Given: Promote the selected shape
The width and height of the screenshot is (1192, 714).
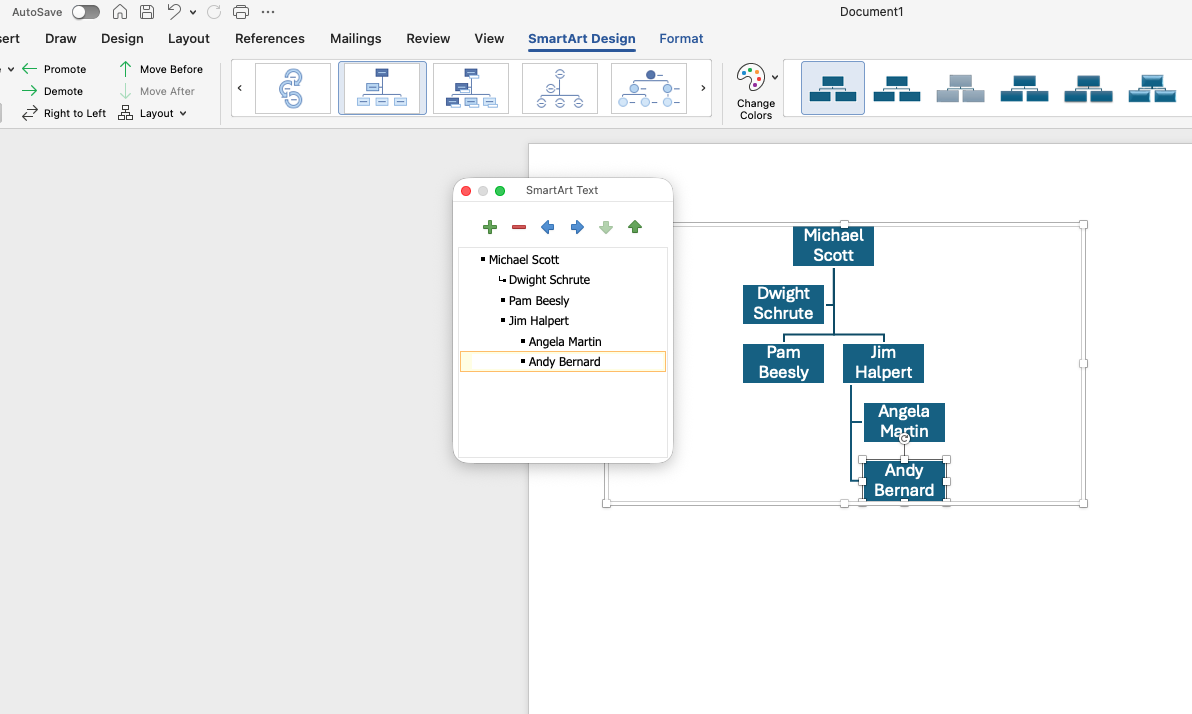Looking at the screenshot, I should pos(54,69).
